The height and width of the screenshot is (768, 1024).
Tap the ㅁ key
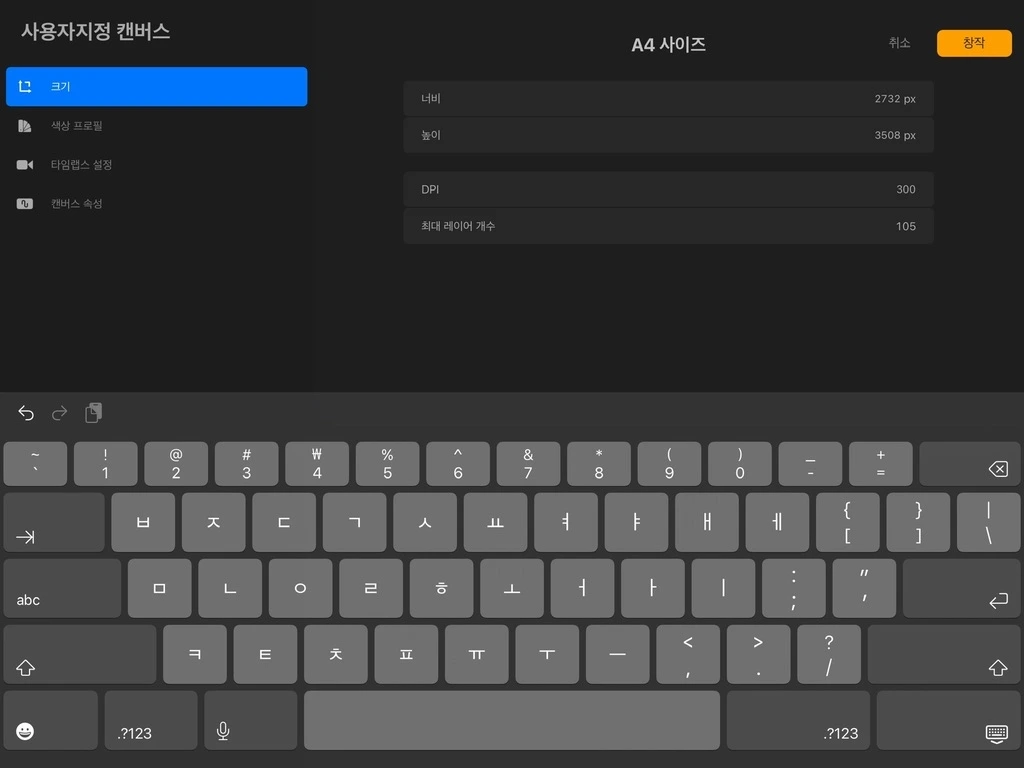pos(160,588)
